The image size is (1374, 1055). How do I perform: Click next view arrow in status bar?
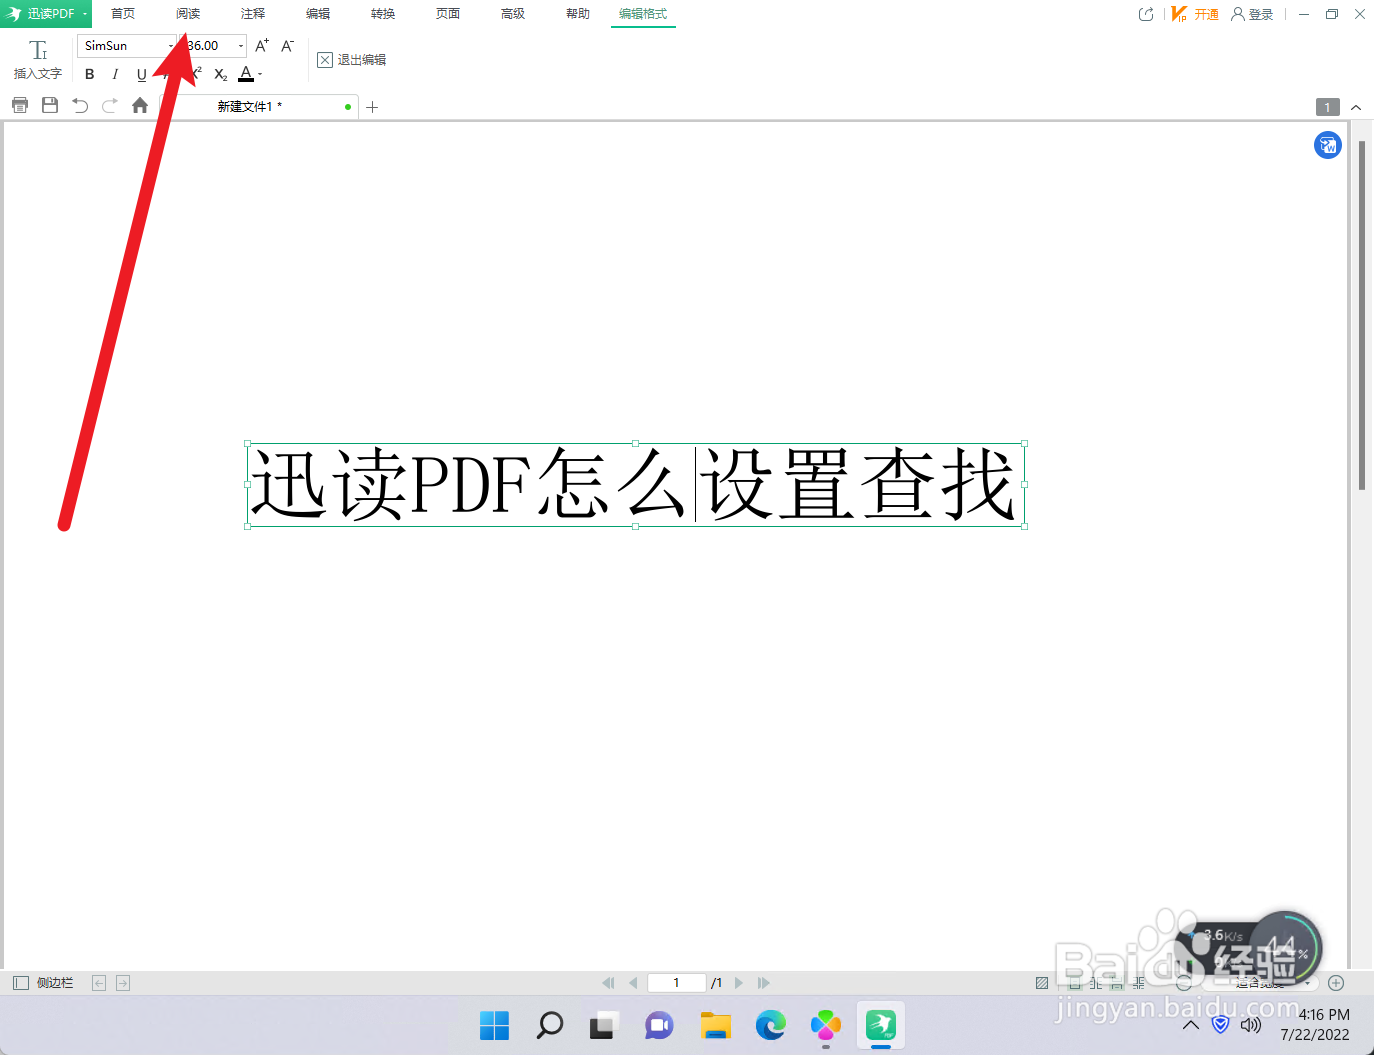pyautogui.click(x=123, y=983)
